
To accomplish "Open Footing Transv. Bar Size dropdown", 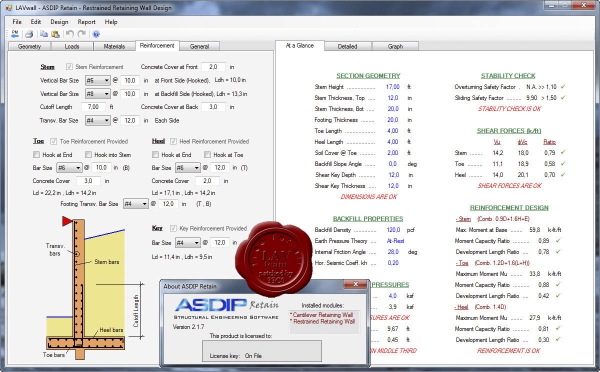I will click(135, 204).
